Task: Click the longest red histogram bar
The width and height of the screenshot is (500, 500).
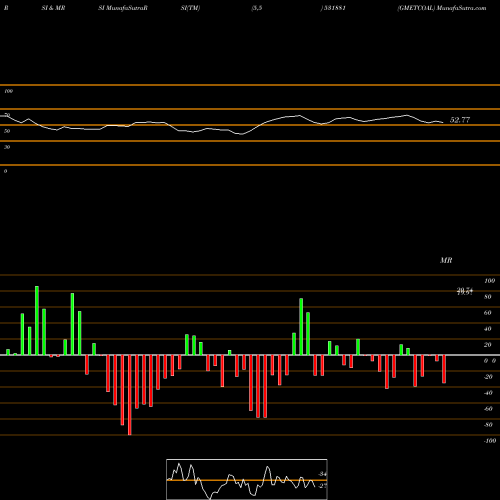Action: [130, 395]
